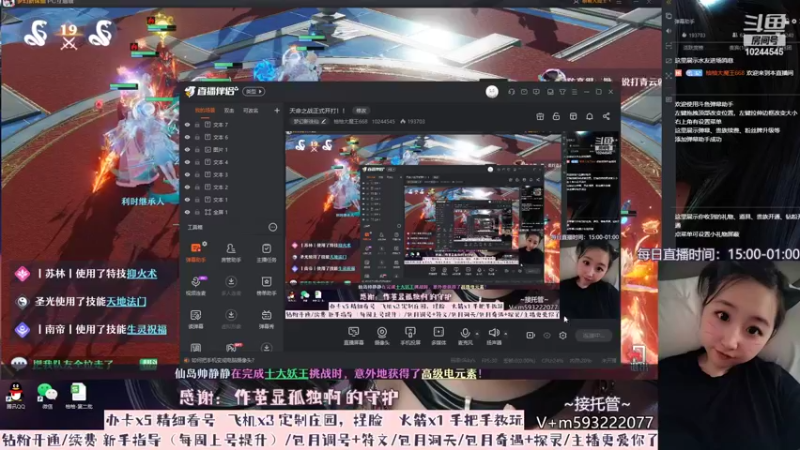Open customer service headset icon

(x=511, y=92)
